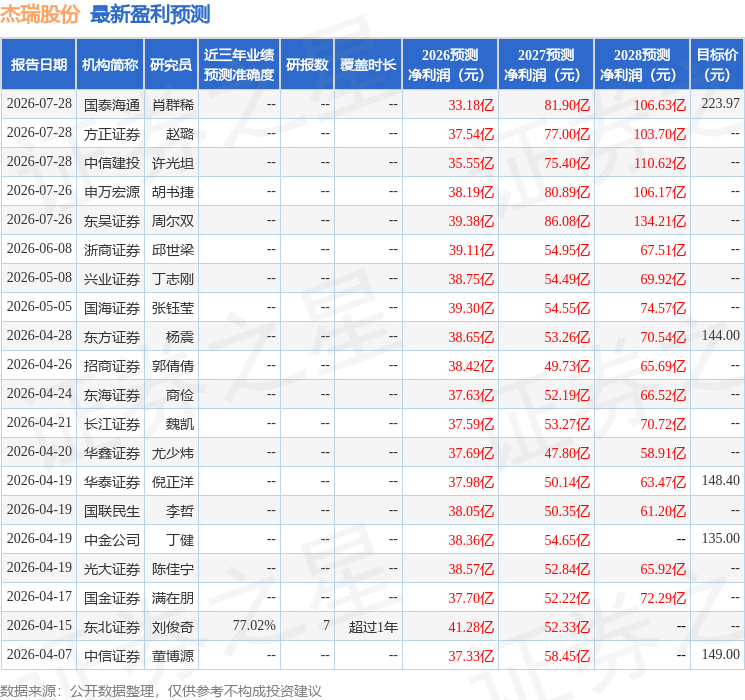
Task: Click target price 144.00
Action: pyautogui.click(x=720, y=336)
